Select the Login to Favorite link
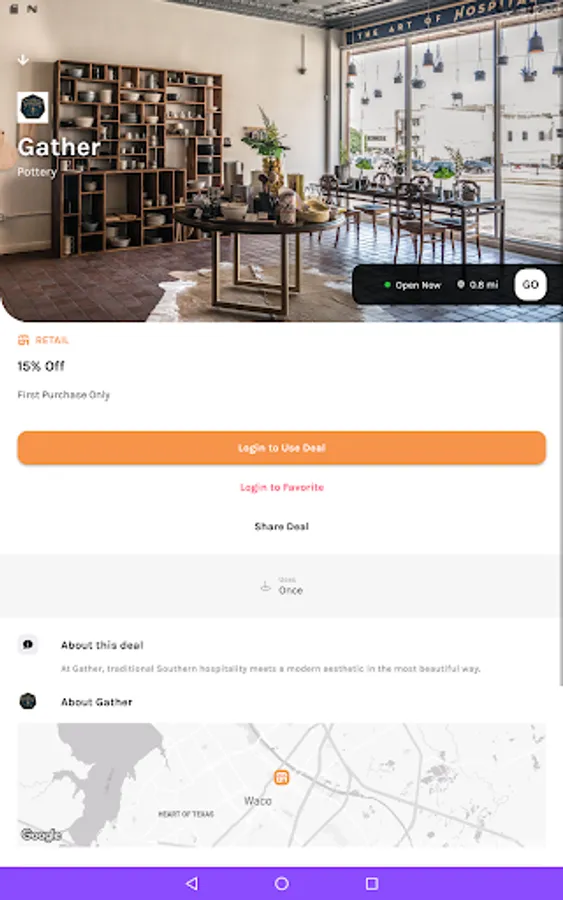 tap(282, 487)
